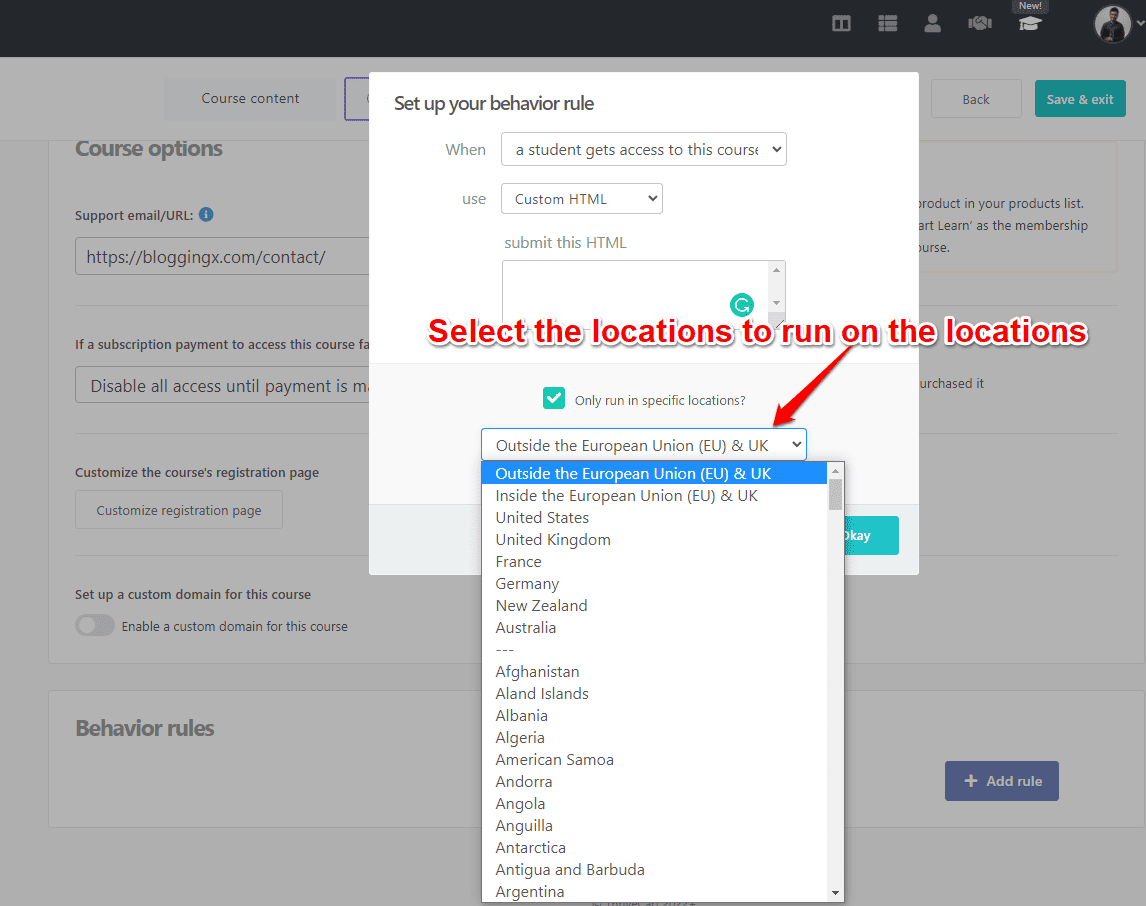Click the HTML textarea scroll up arrow

tap(777, 270)
